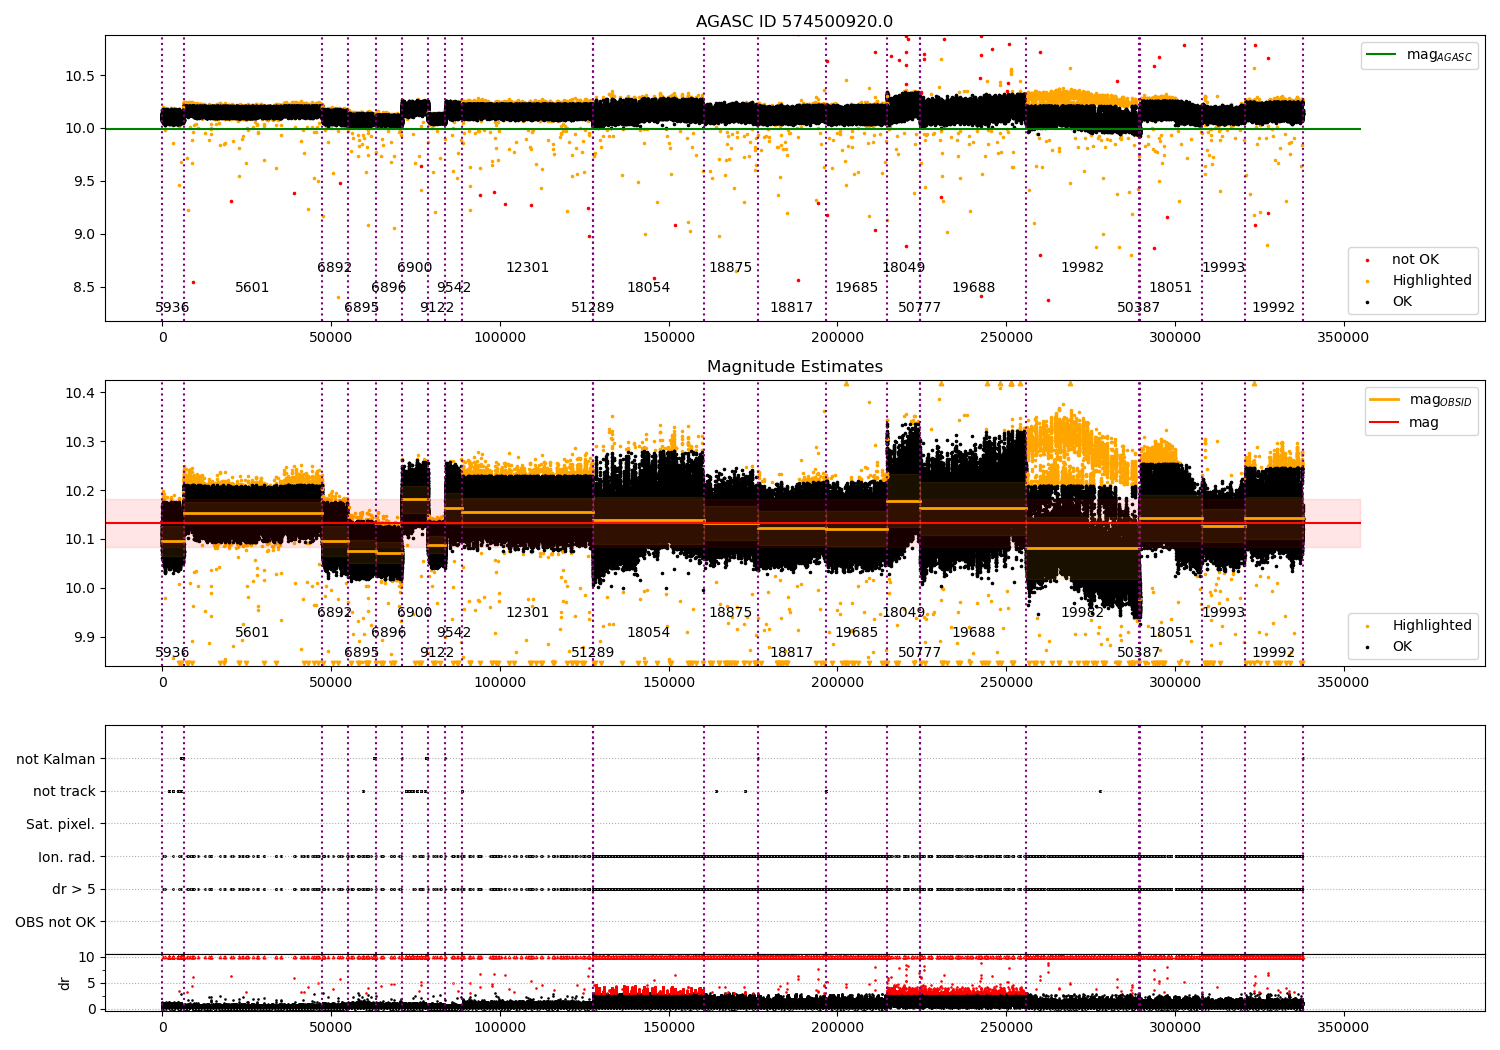Click OBSID label 19982 in the top plot
This screenshot has width=1500, height=1050.
click(1083, 268)
